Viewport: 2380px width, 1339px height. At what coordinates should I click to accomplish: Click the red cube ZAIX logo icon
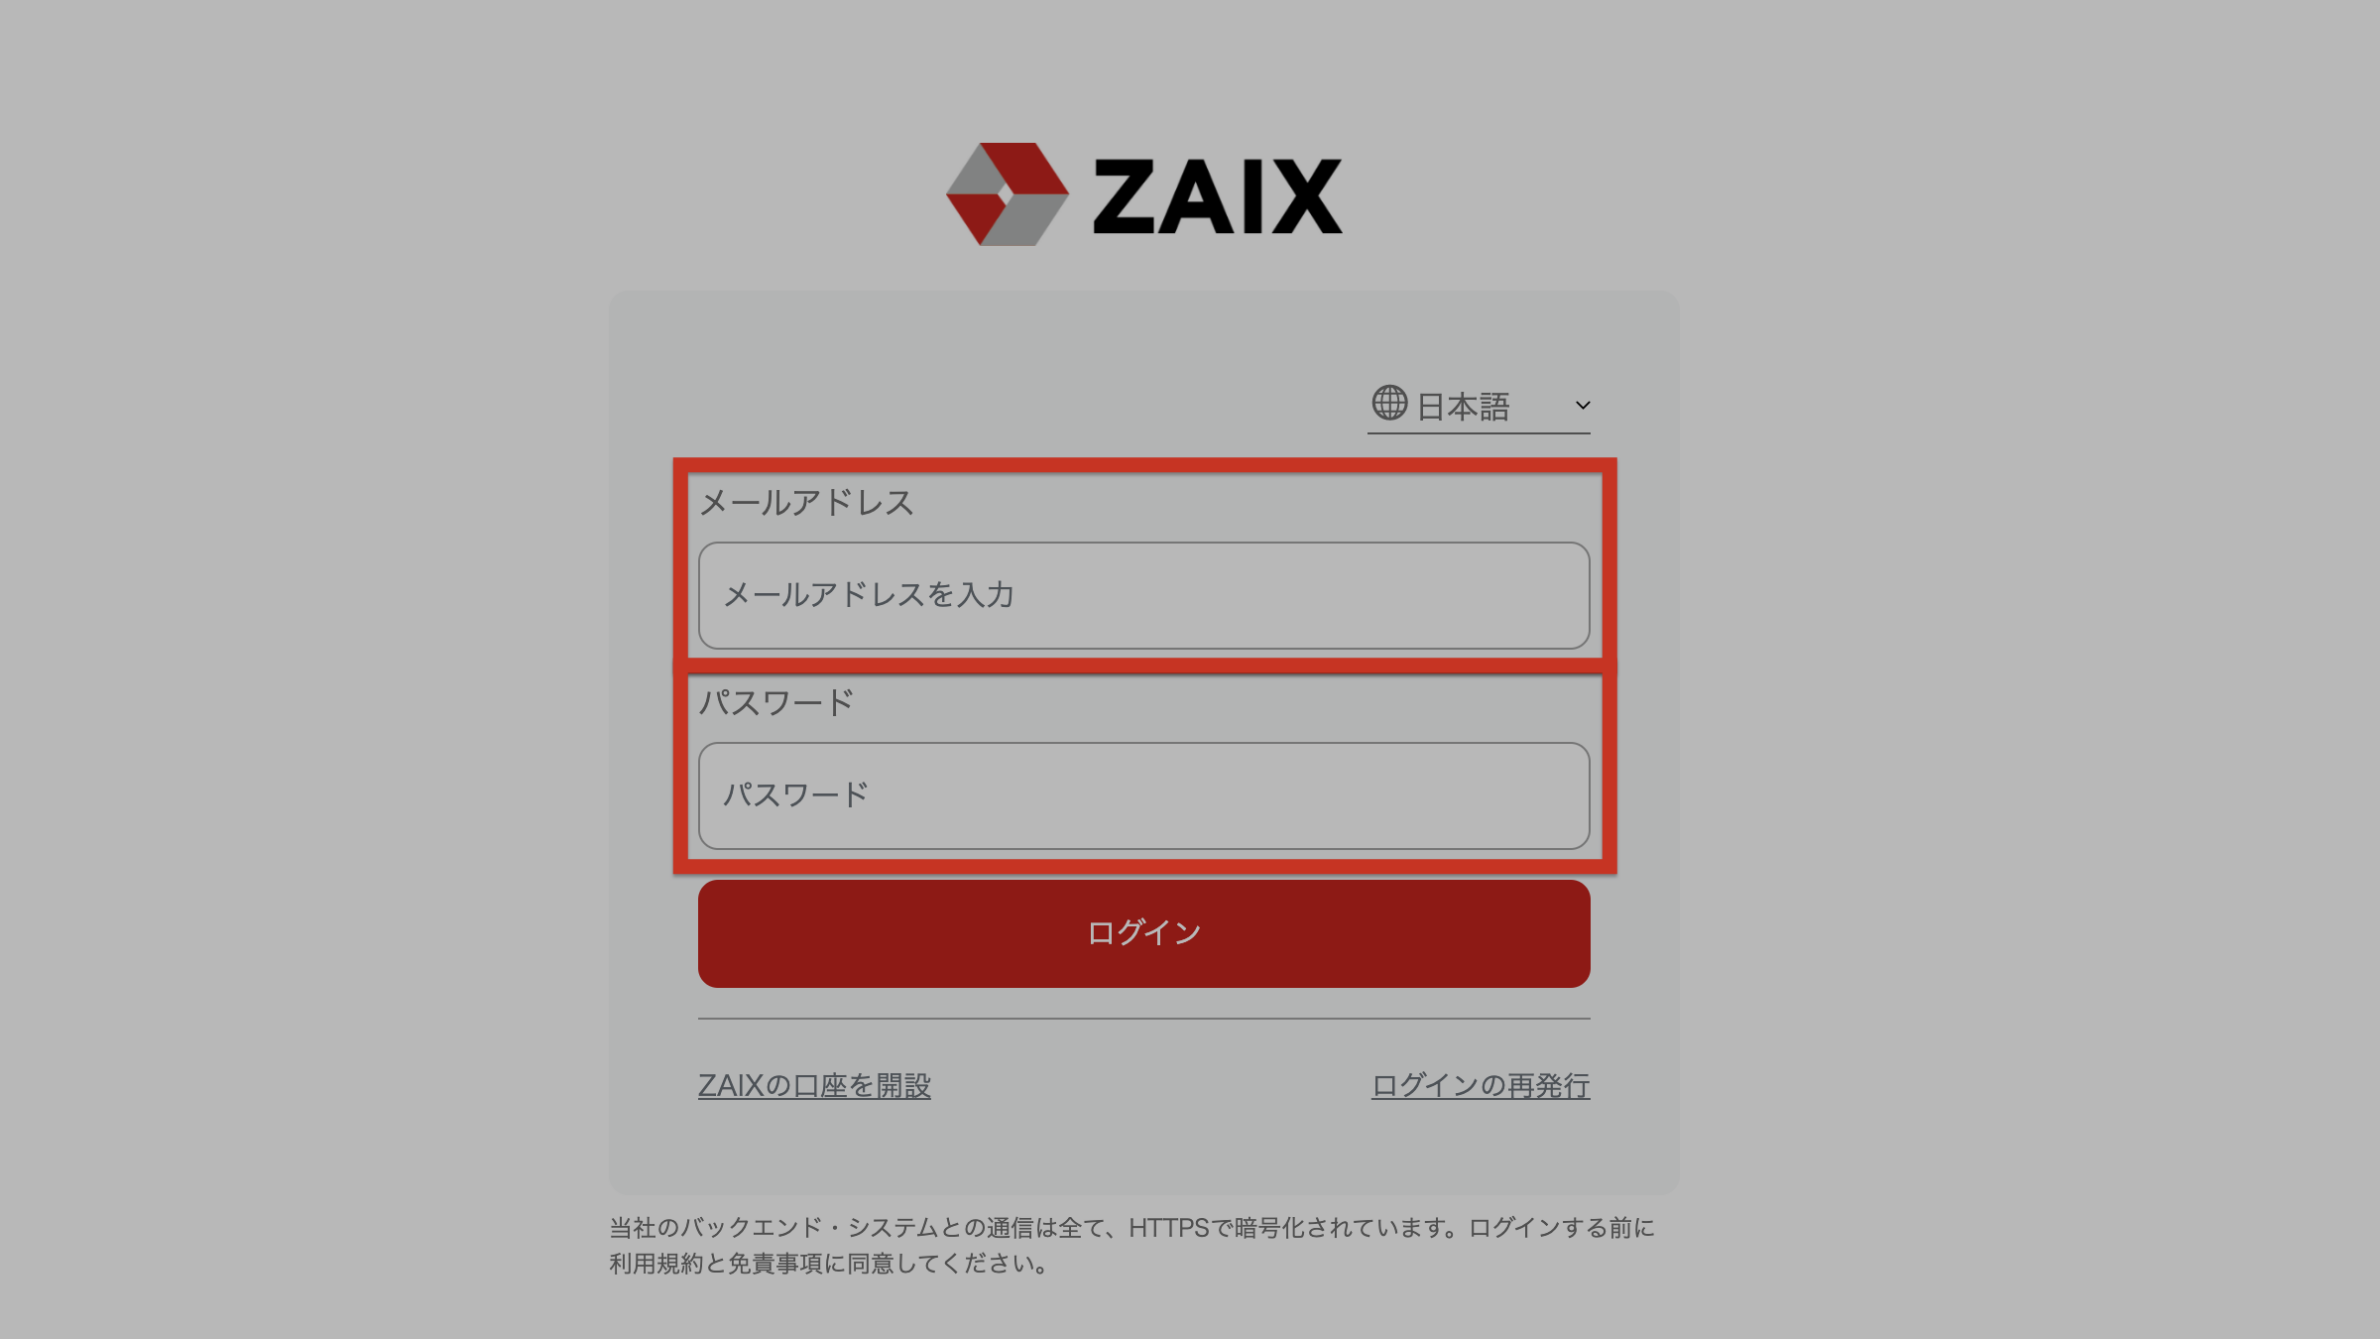1007,194
